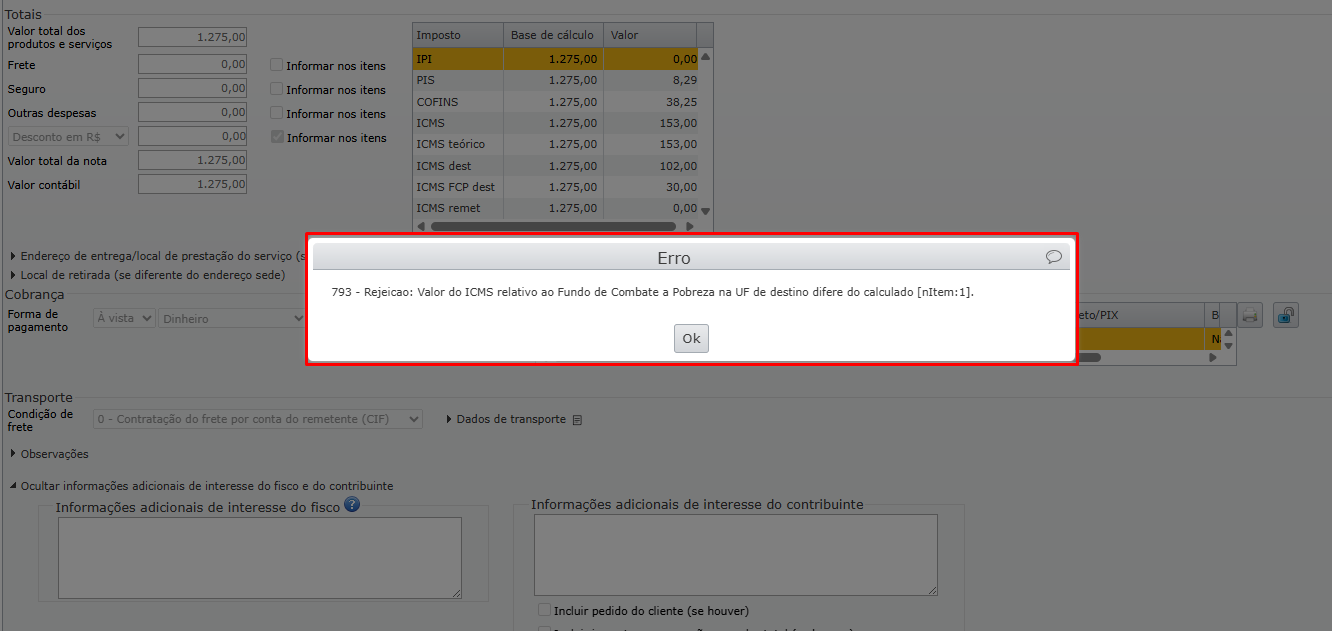This screenshot has width=1332, height=631.
Task: Click the Frete value field
Action: [192, 64]
